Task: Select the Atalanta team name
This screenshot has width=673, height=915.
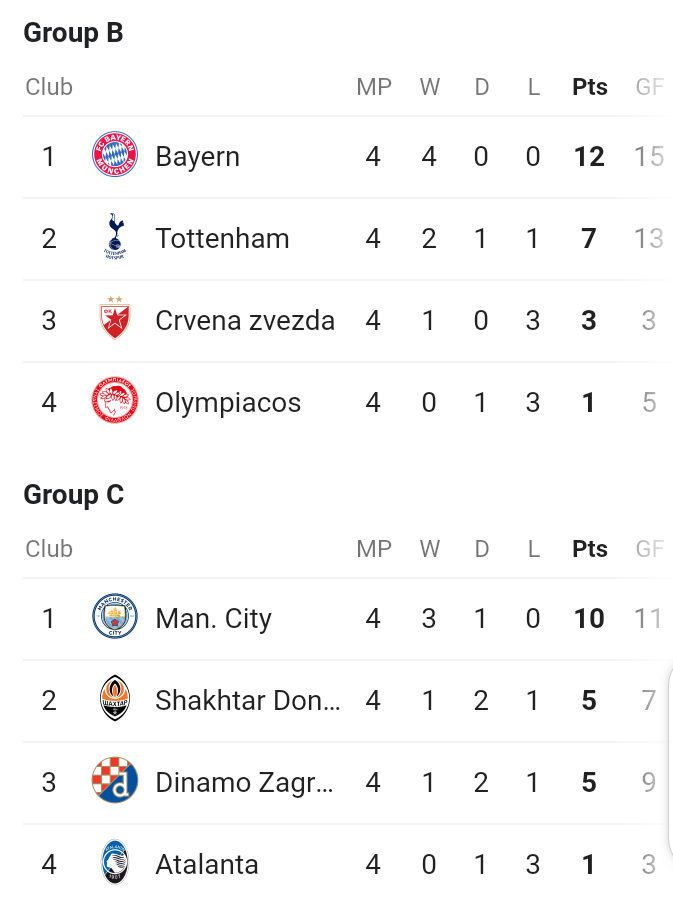Action: (x=207, y=865)
